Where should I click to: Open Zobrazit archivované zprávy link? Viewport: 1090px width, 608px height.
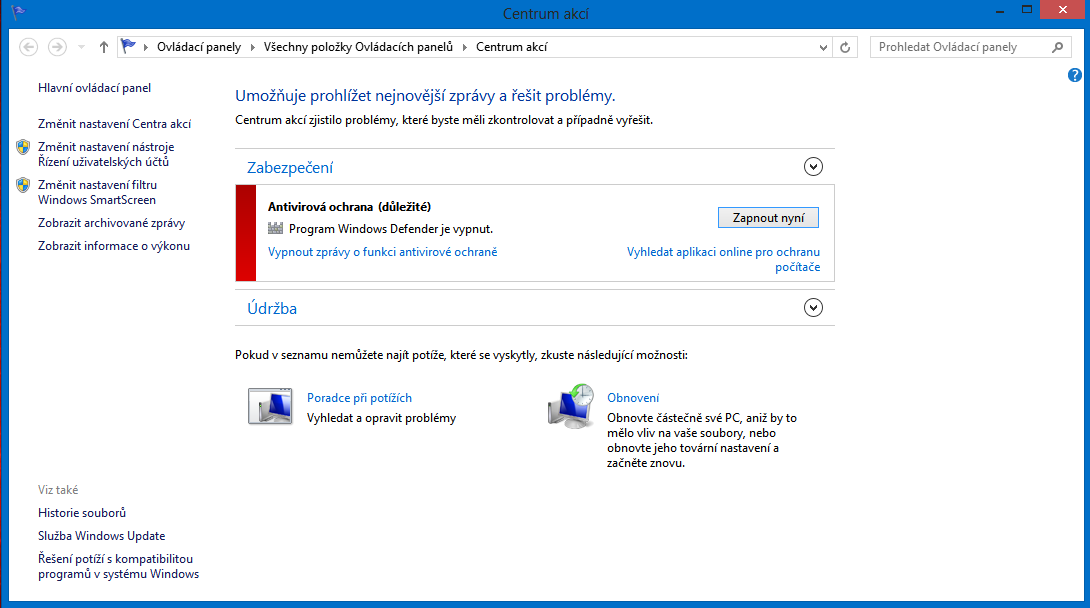(111, 223)
